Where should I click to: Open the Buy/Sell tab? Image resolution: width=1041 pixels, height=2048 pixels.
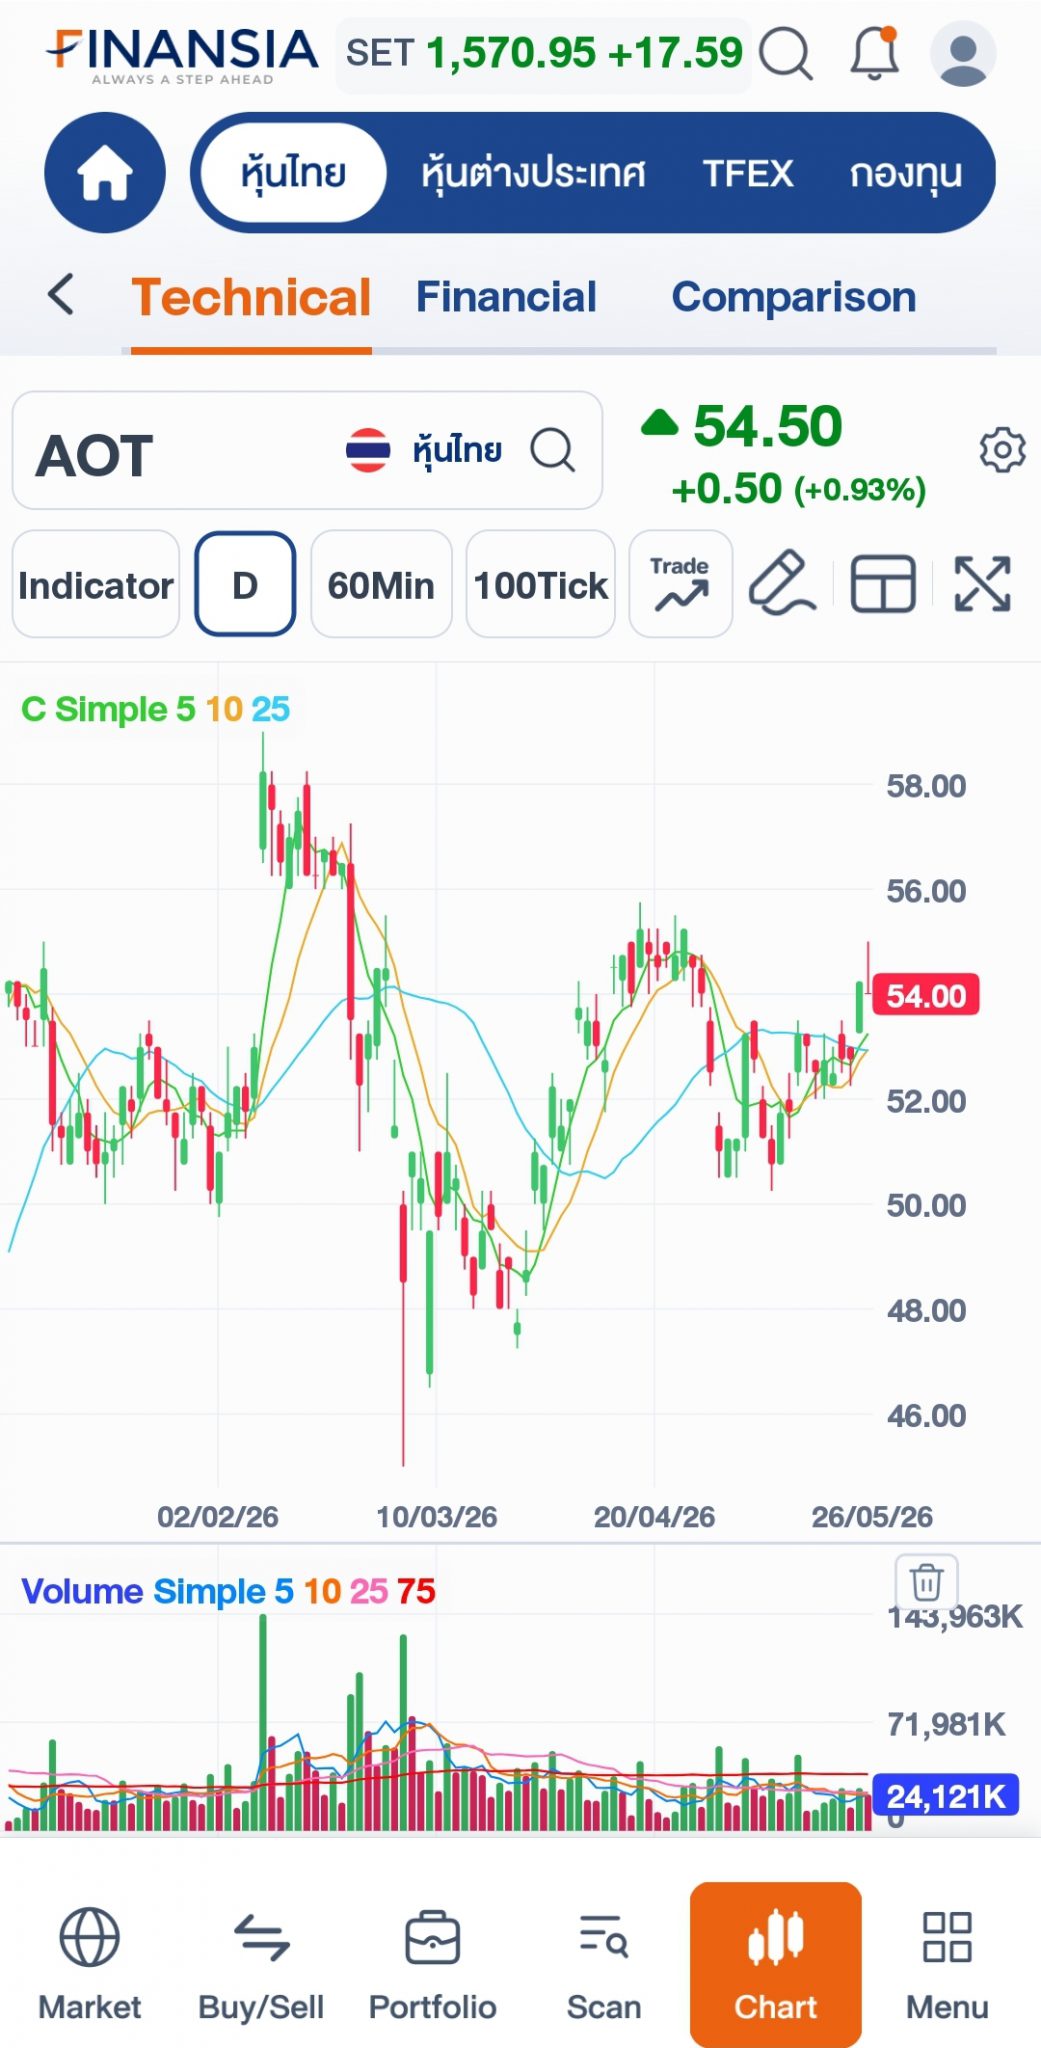click(x=261, y=1964)
